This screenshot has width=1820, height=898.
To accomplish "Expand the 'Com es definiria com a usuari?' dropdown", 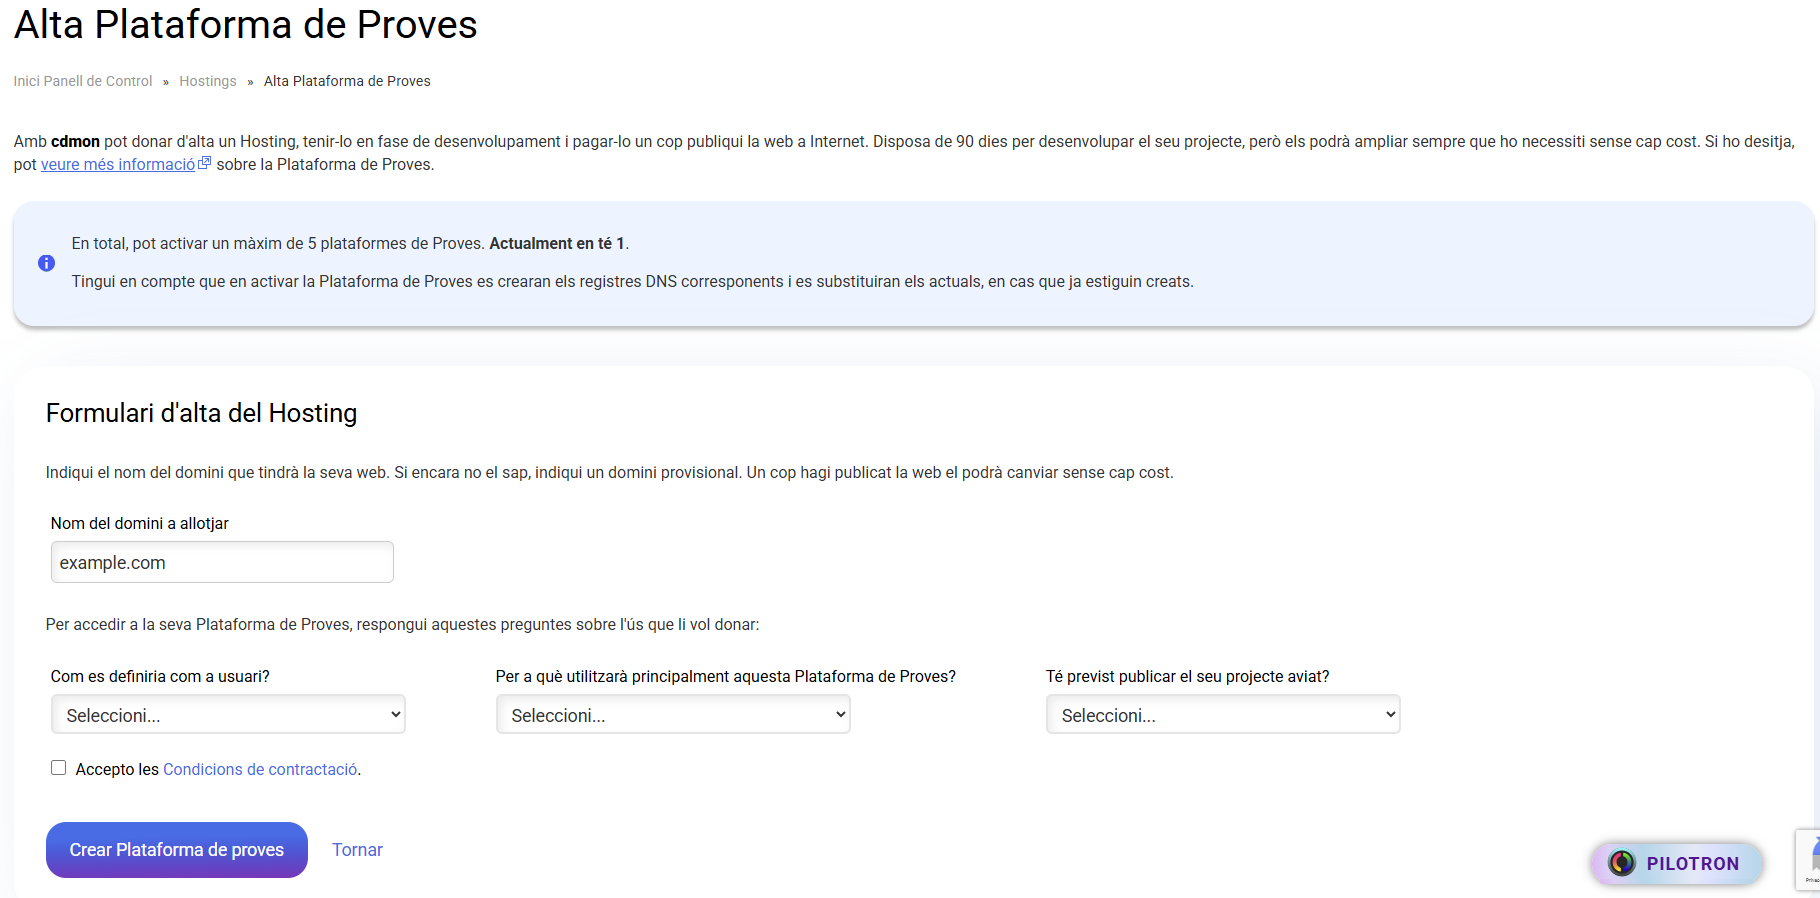I will pyautogui.click(x=228, y=715).
